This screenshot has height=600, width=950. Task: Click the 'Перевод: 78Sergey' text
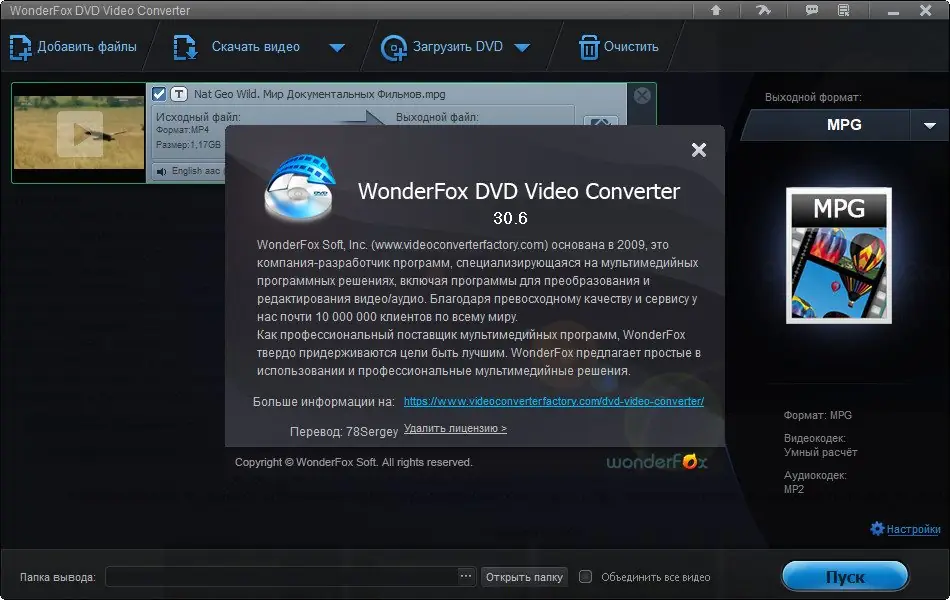coord(344,432)
